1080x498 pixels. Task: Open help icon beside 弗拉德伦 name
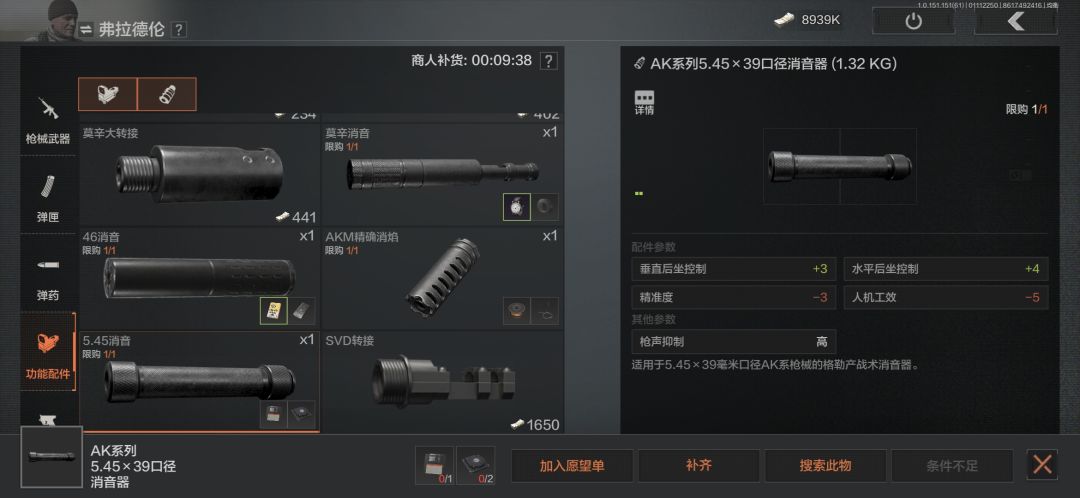pos(178,30)
